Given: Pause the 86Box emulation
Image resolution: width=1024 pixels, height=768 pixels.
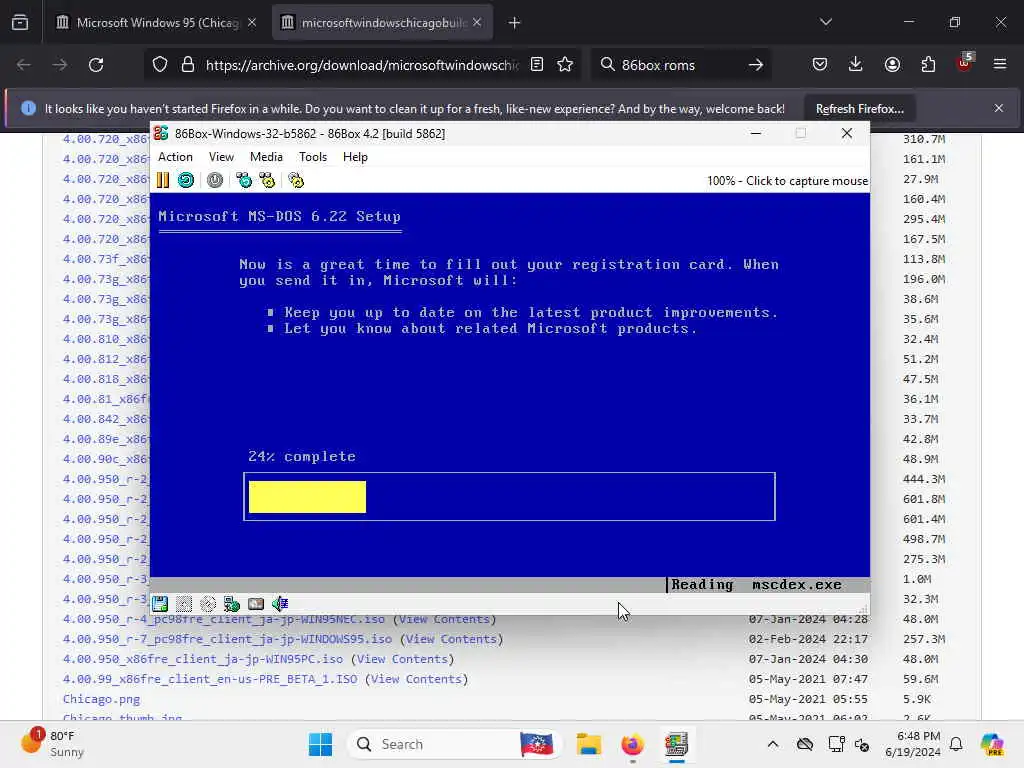Looking at the screenshot, I should tap(163, 180).
